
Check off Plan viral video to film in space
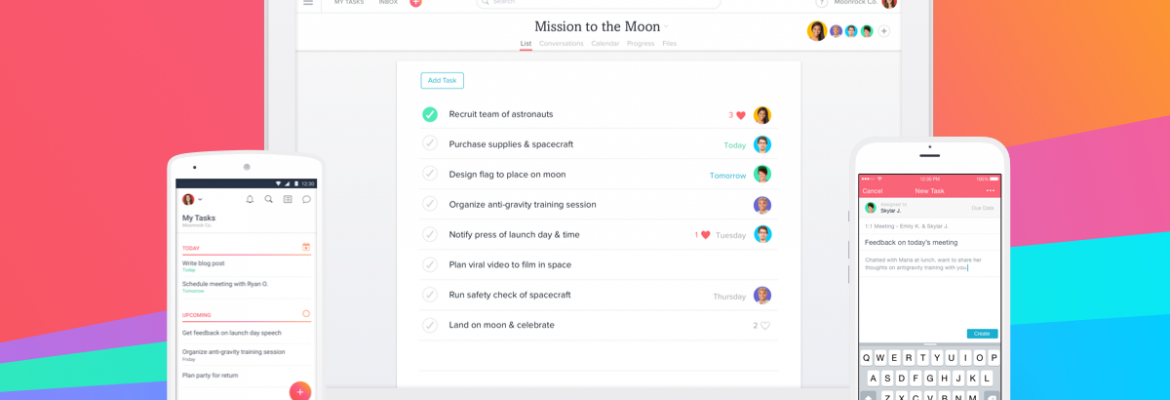click(x=430, y=264)
